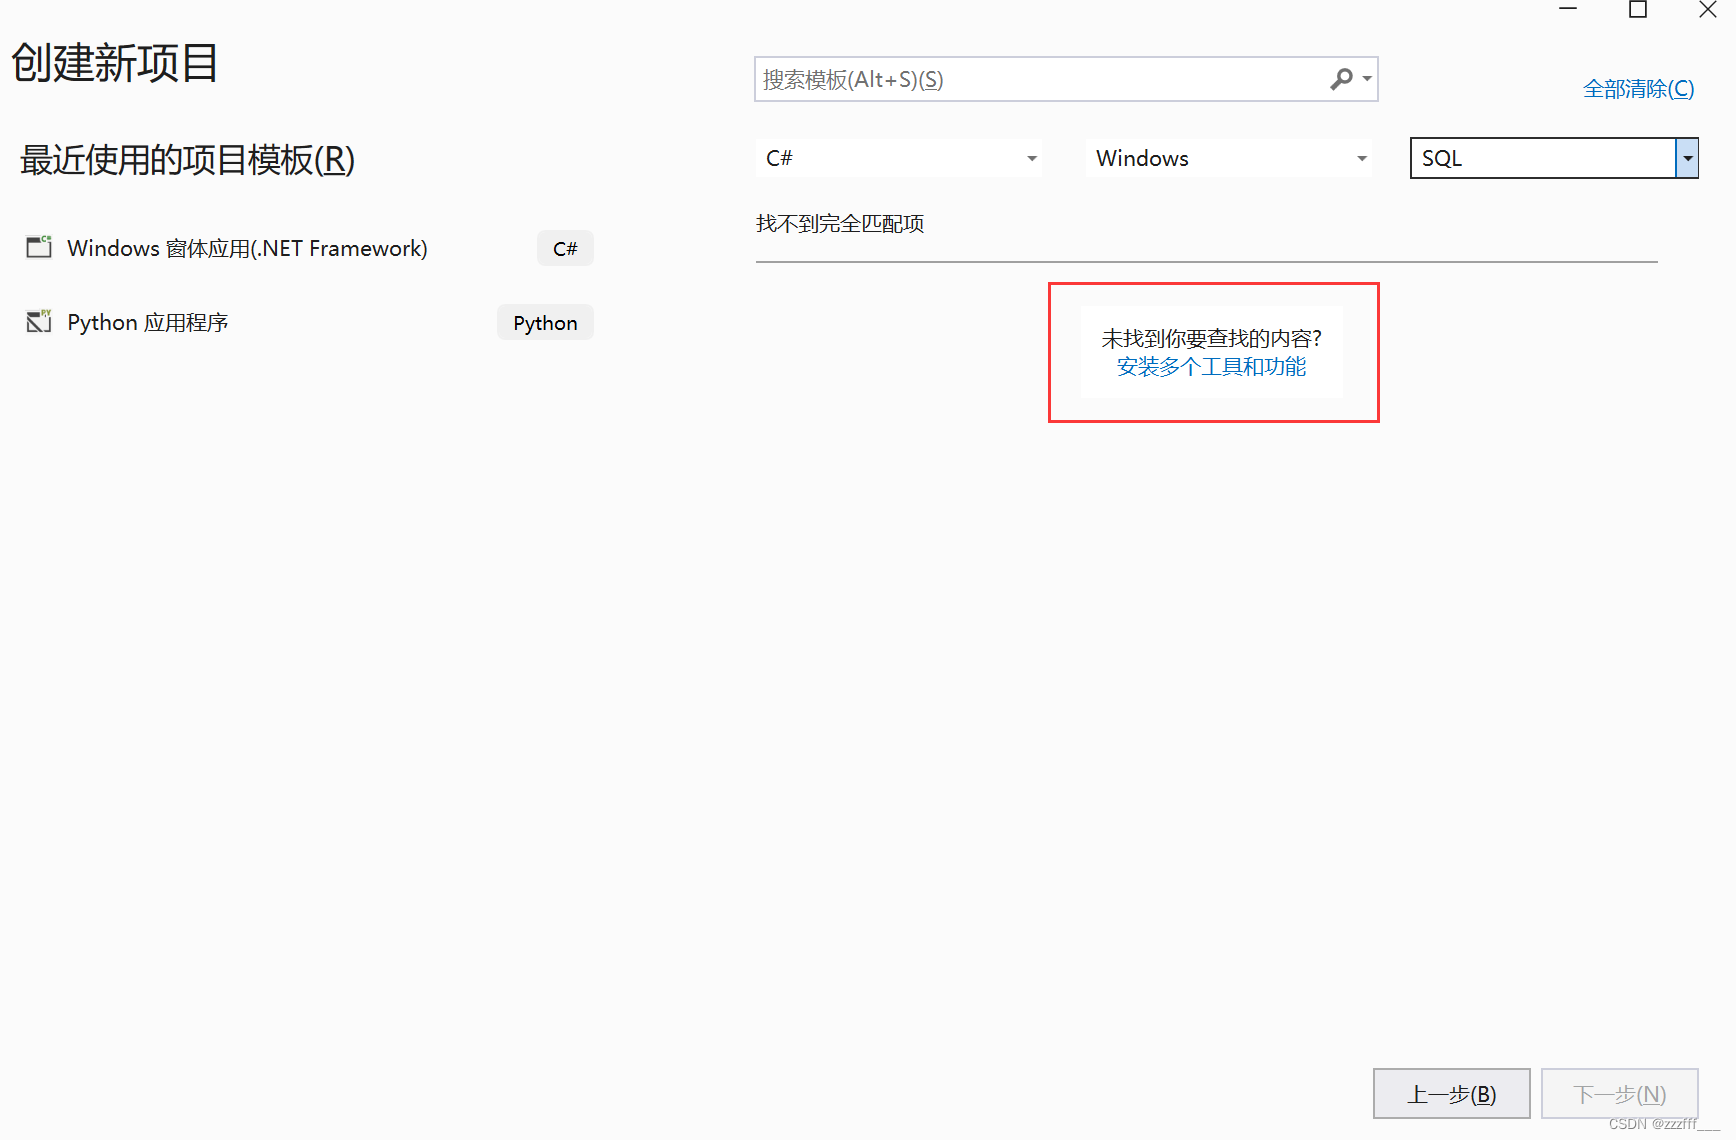This screenshot has height=1140, width=1736.
Task: Click the 上一步(B) button
Action: point(1451,1094)
